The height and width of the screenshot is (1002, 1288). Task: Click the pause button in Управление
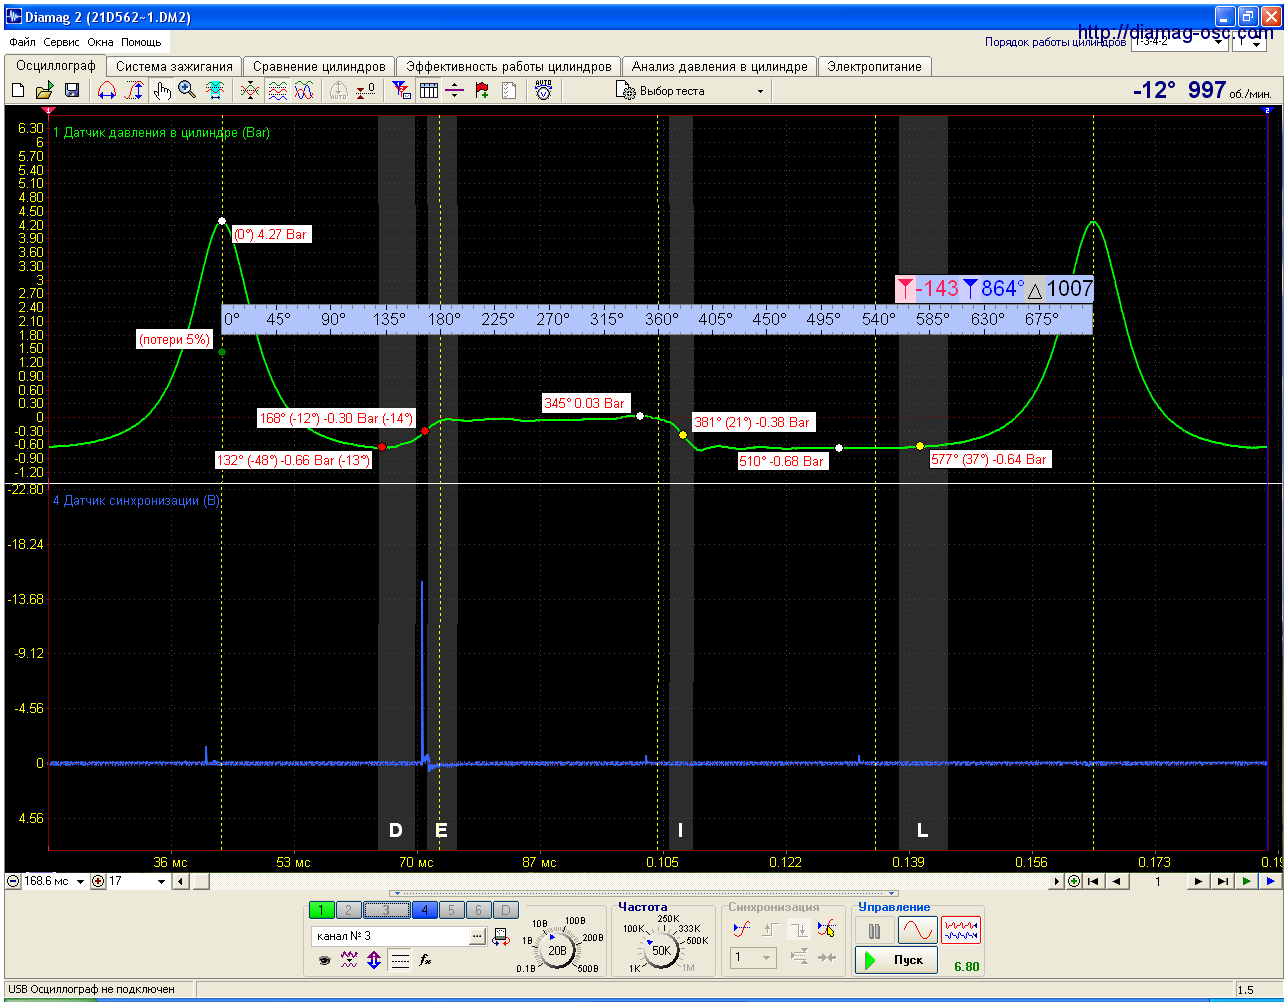(x=874, y=930)
